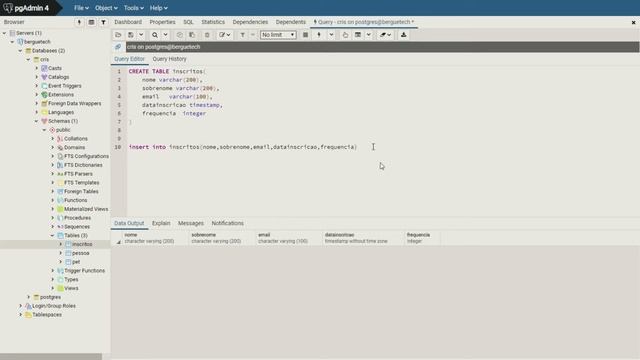Open the Find options dropdown arrow

pyautogui.click(x=165, y=35)
